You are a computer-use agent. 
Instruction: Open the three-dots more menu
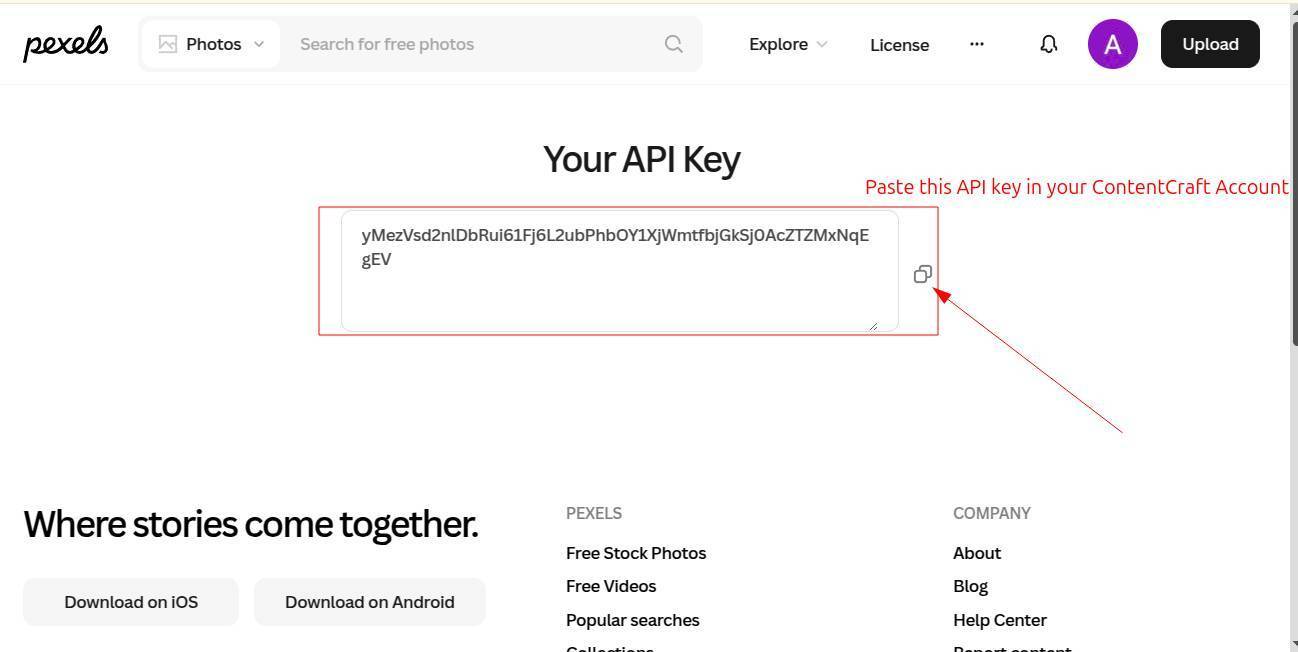[977, 44]
